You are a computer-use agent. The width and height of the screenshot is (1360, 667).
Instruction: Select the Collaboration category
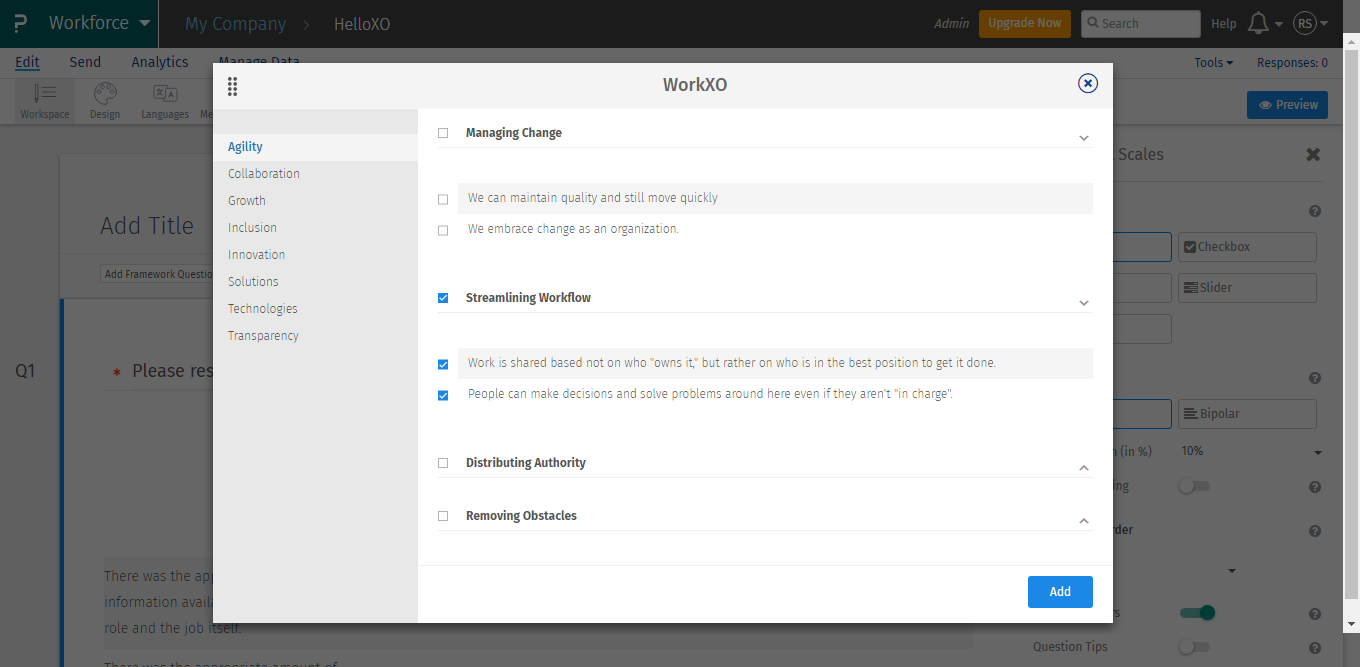point(264,174)
